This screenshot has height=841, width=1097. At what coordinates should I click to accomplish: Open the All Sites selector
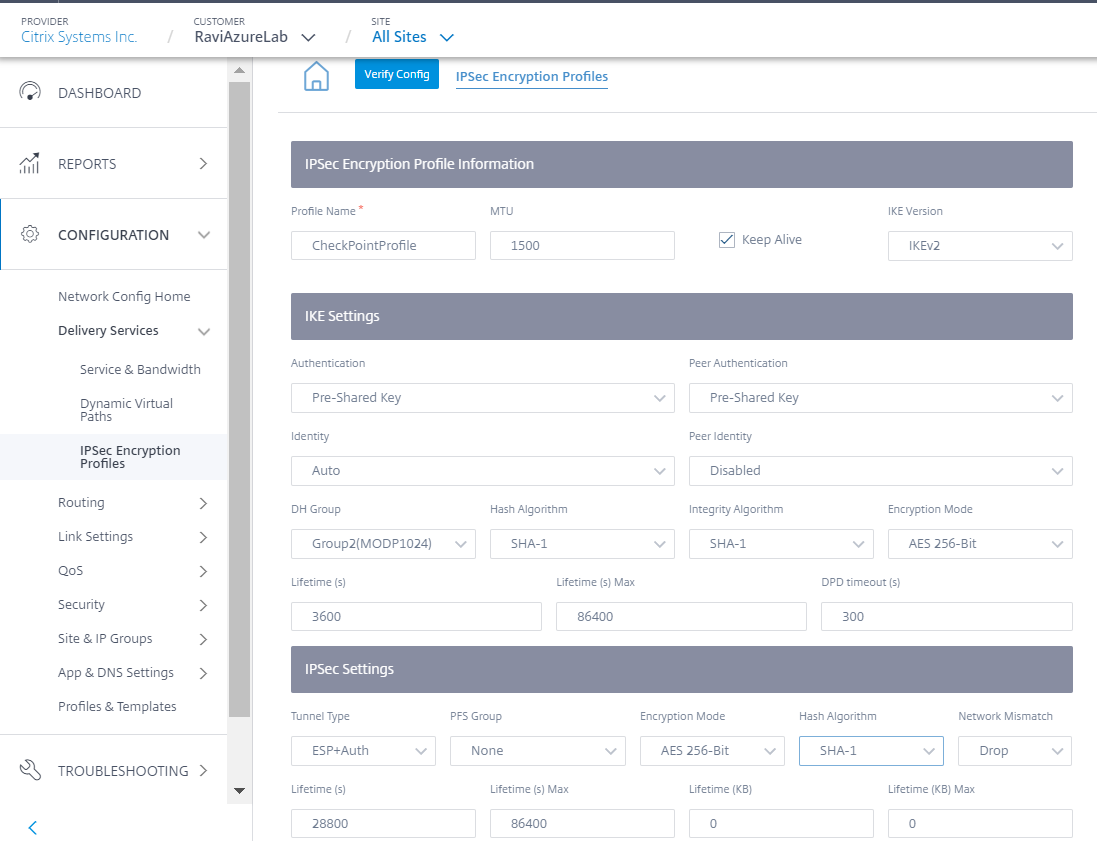[x=413, y=37]
